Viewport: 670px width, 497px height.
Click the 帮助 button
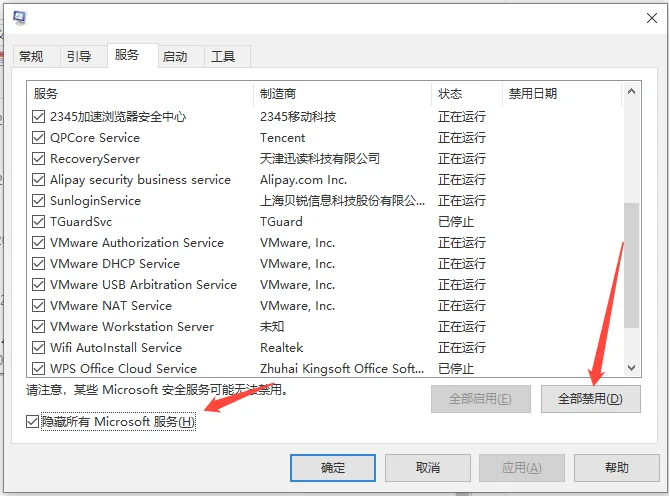(x=617, y=468)
